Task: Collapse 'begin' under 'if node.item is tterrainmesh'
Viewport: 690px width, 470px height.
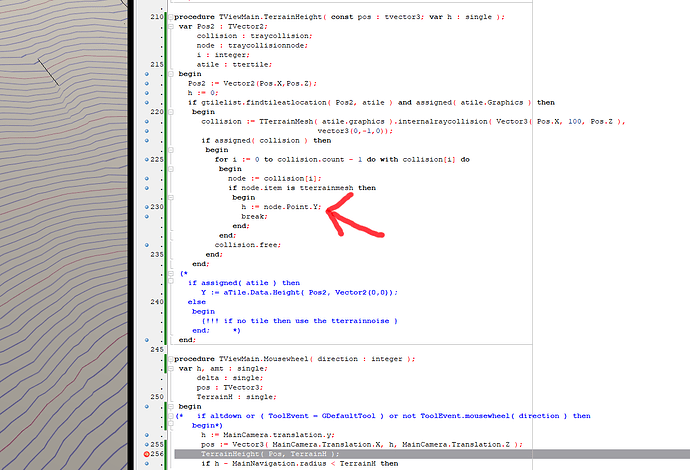Action: 171,198
